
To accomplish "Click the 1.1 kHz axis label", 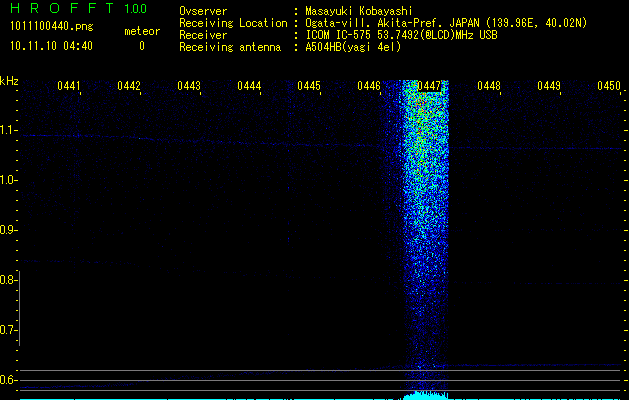I will (8, 130).
